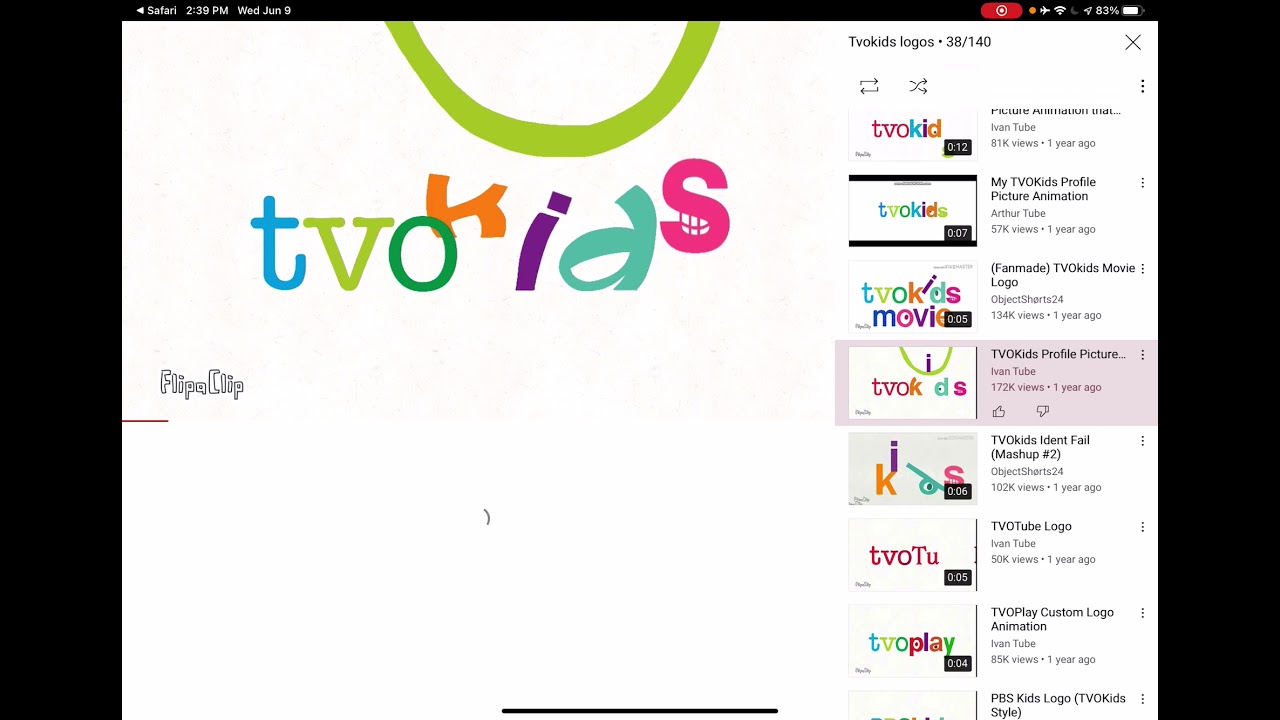The width and height of the screenshot is (1280, 720).
Task: Open the TVOTube Logo title
Action: pyautogui.click(x=1031, y=526)
